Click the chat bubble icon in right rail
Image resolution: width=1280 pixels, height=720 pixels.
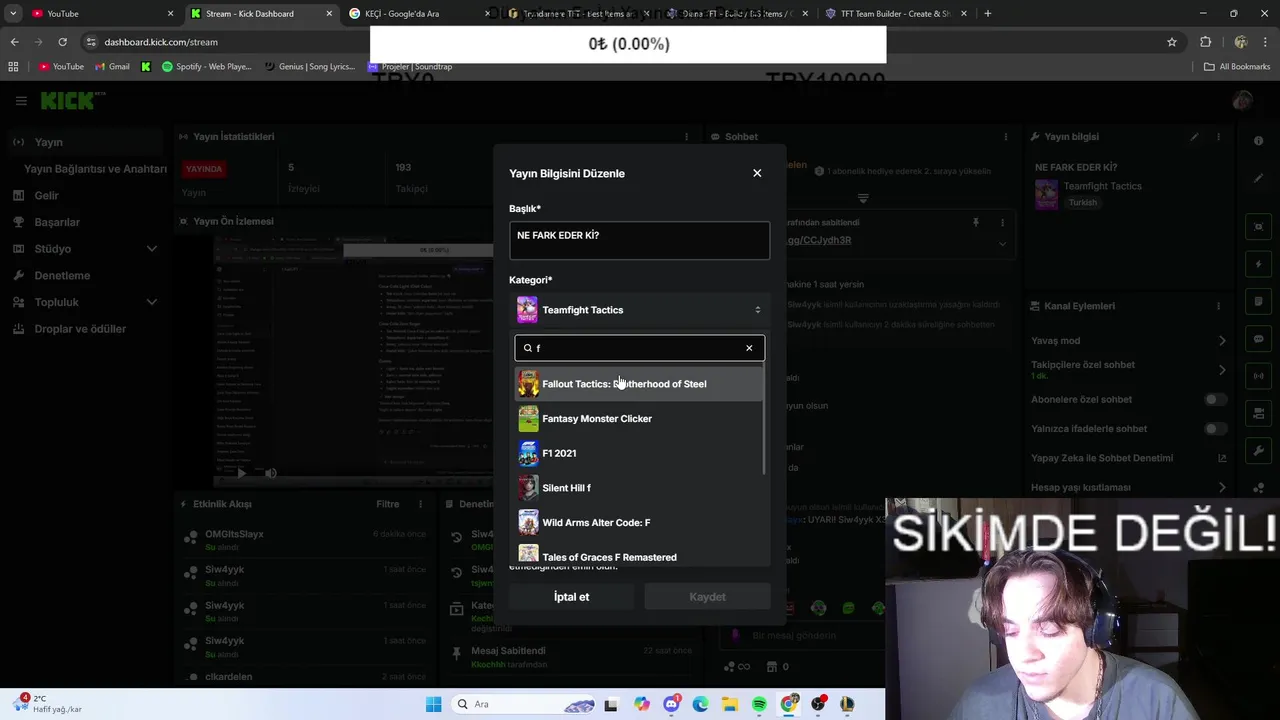pos(1259,340)
